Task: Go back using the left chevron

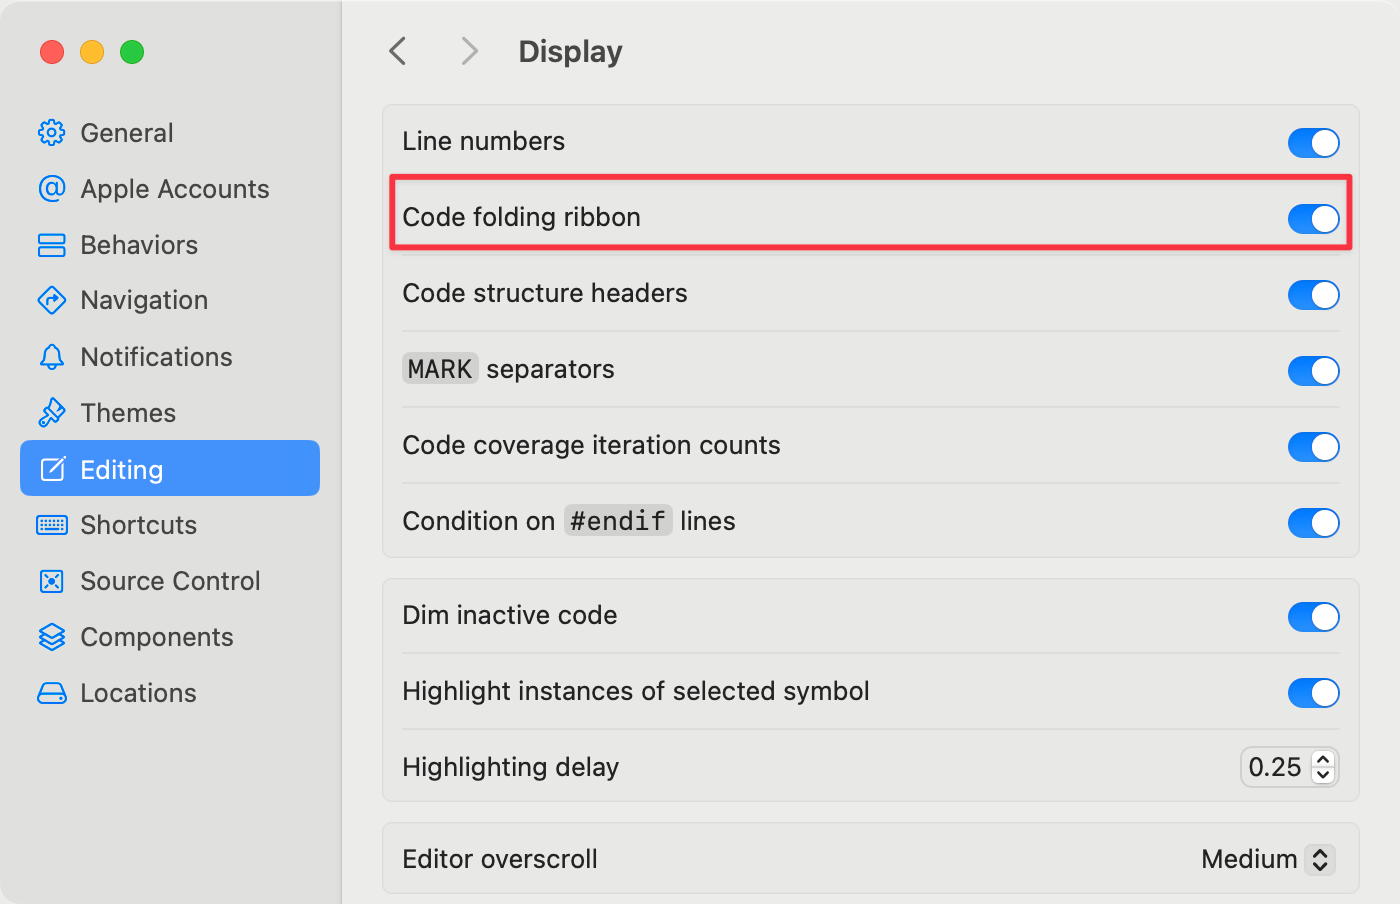Action: click(x=398, y=51)
